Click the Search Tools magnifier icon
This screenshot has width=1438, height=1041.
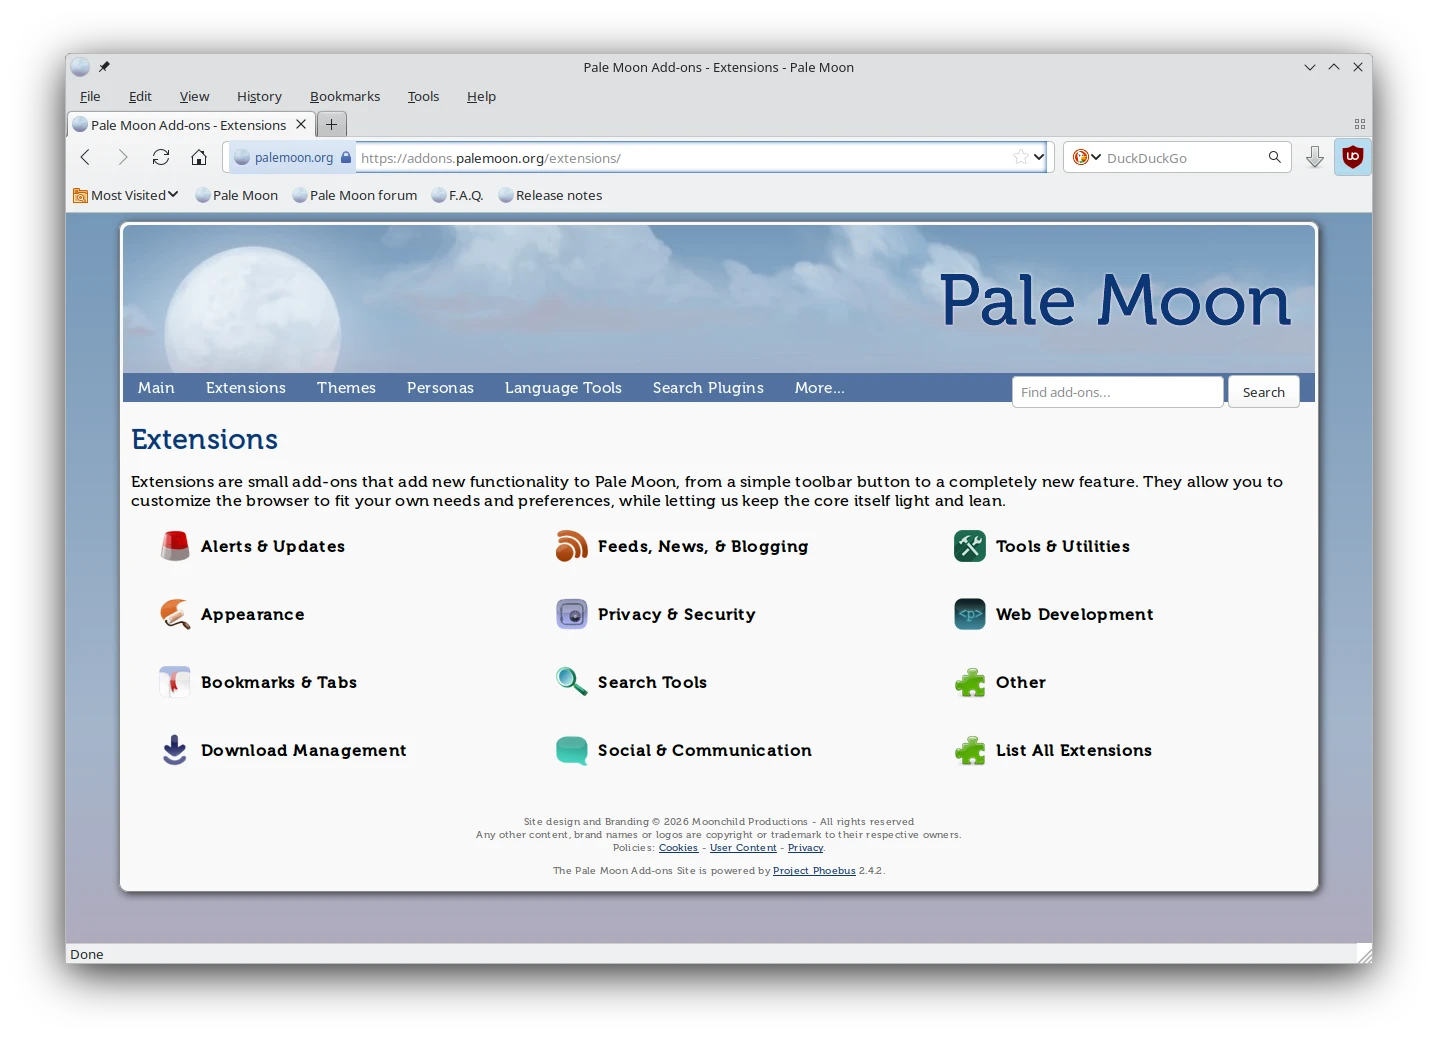point(572,682)
